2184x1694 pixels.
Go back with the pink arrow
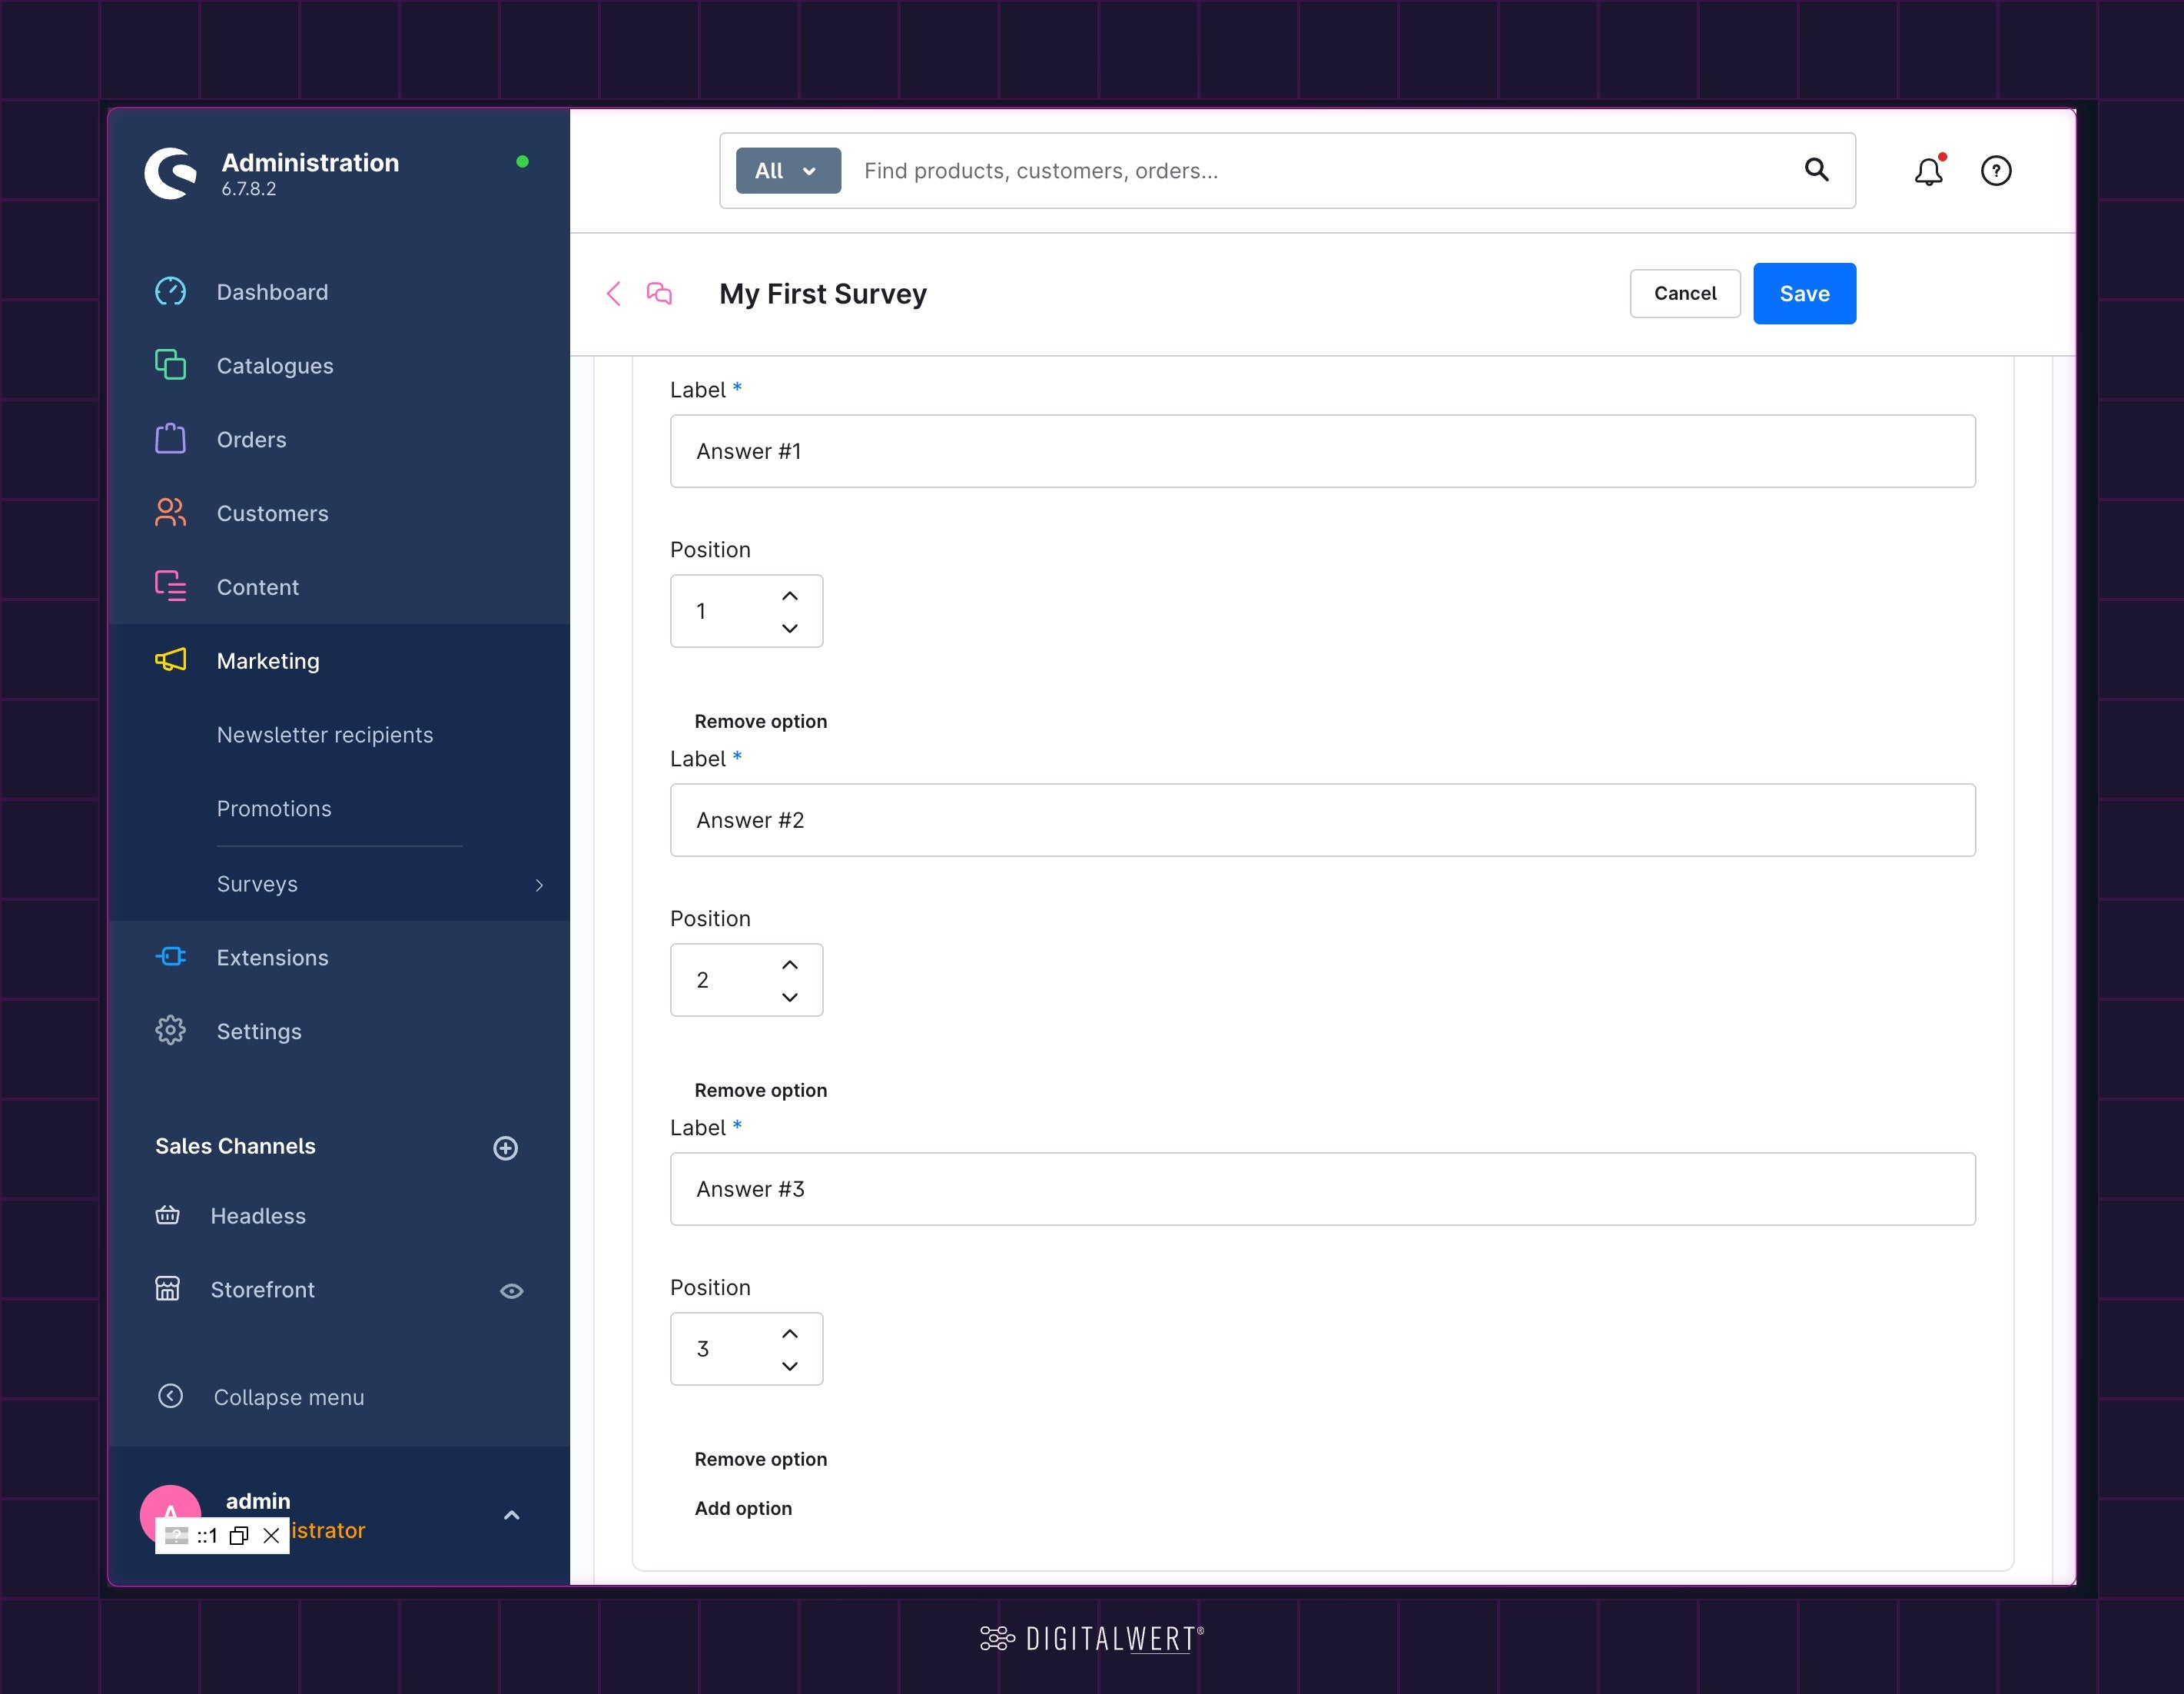coord(614,294)
